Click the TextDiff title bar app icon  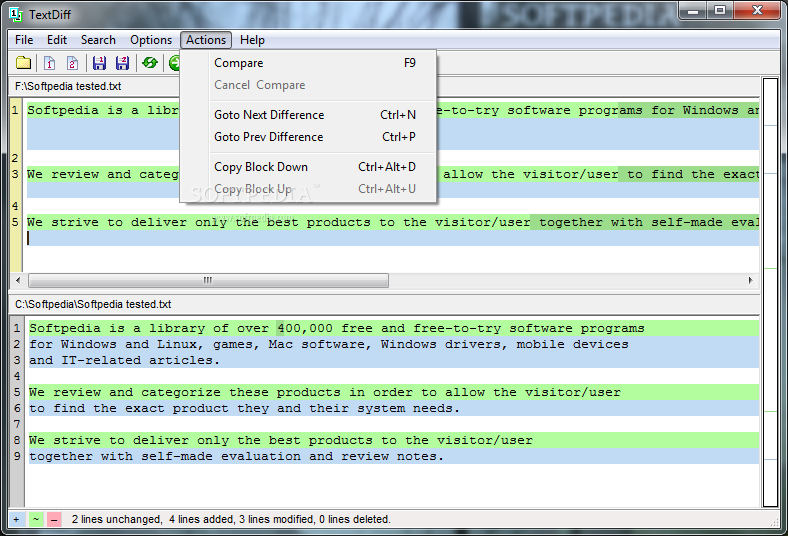pos(16,15)
